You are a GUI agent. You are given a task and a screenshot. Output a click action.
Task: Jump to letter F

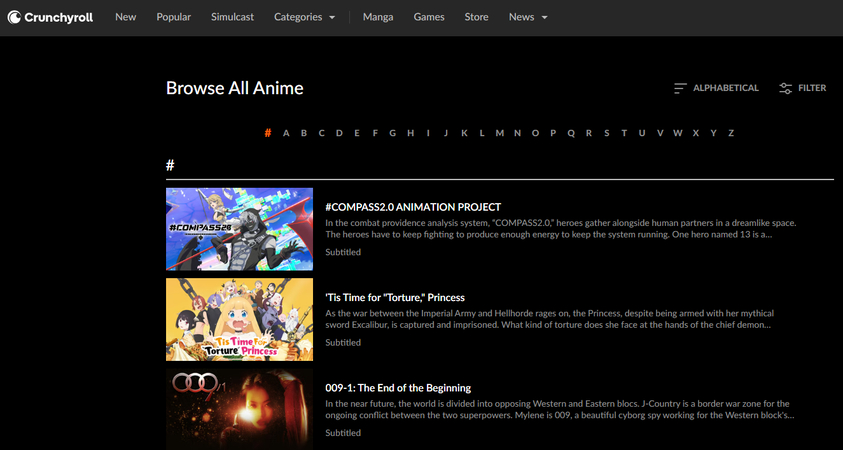tap(375, 133)
